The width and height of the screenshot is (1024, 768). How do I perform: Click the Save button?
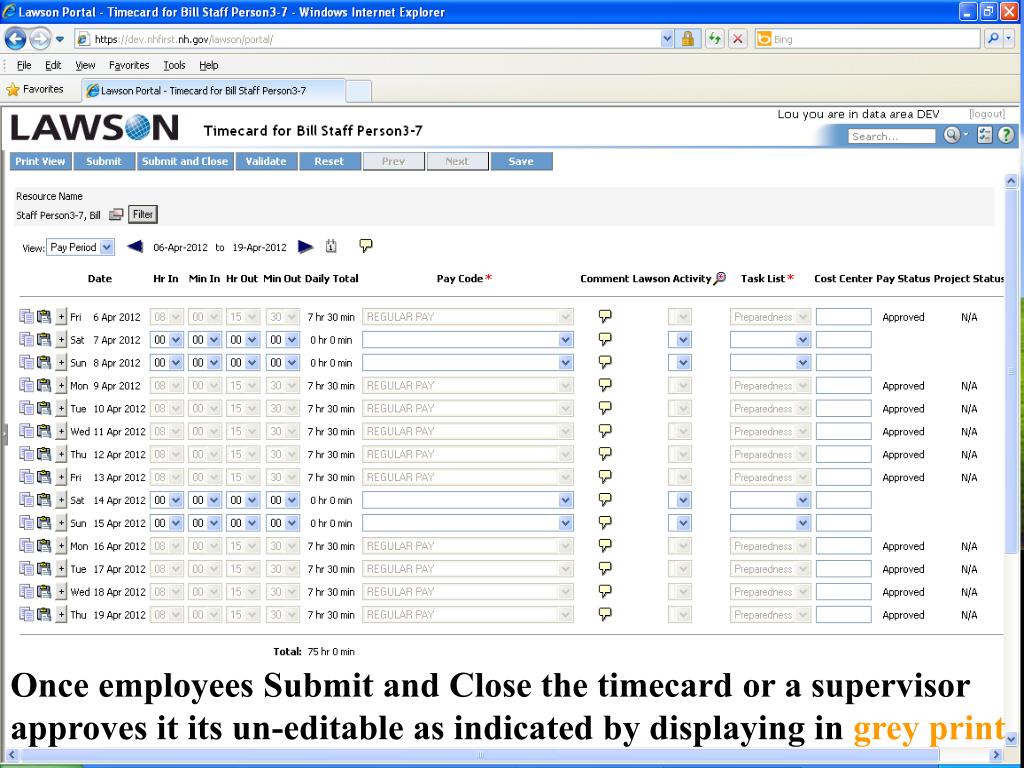521,161
